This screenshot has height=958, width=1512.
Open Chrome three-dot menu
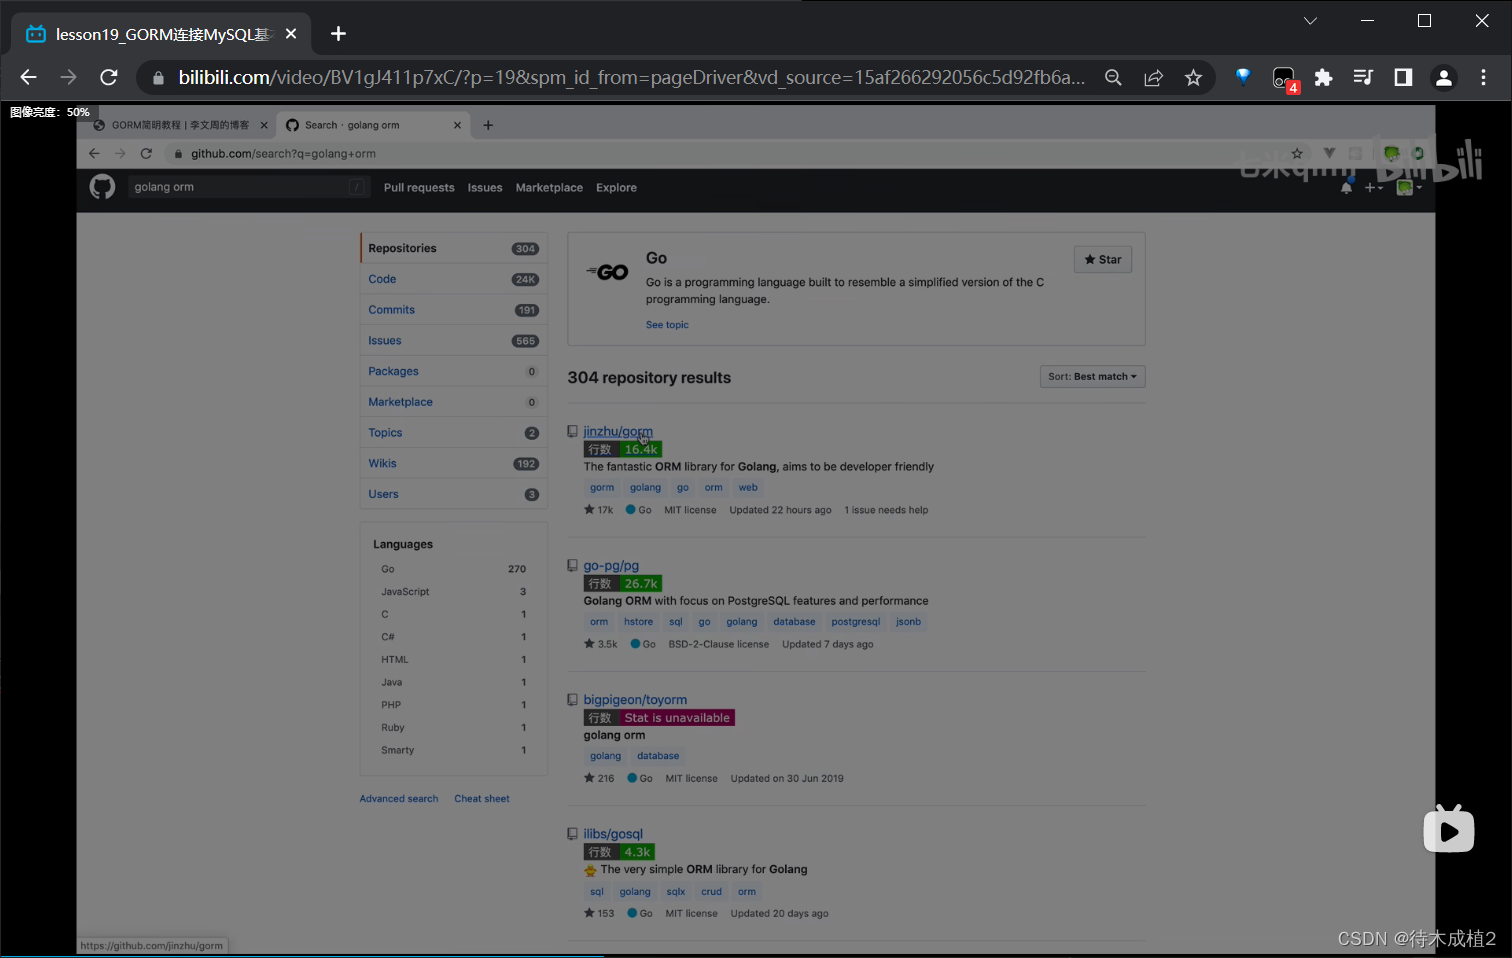1483,77
